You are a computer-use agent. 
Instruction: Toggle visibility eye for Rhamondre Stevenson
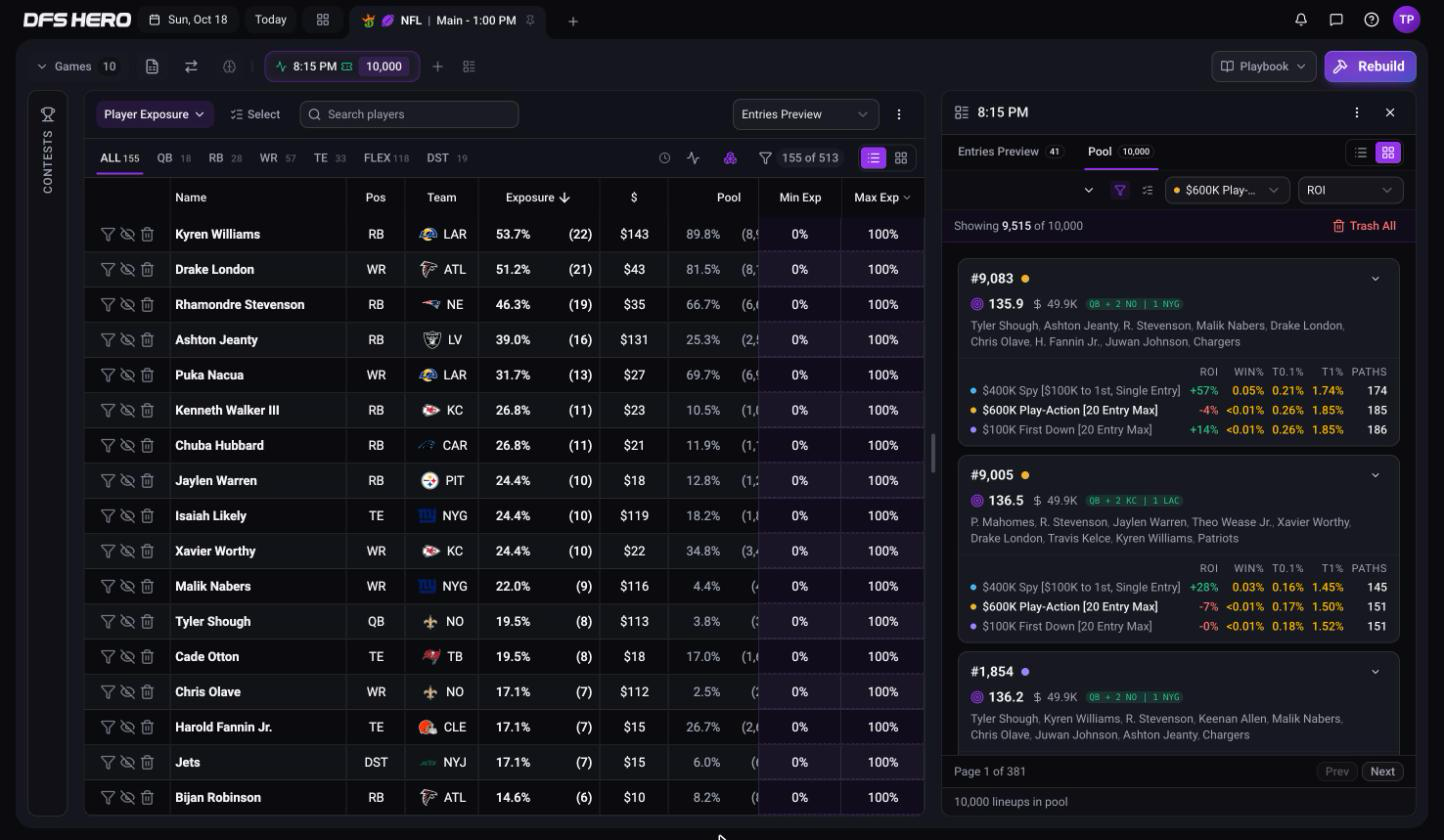(127, 304)
